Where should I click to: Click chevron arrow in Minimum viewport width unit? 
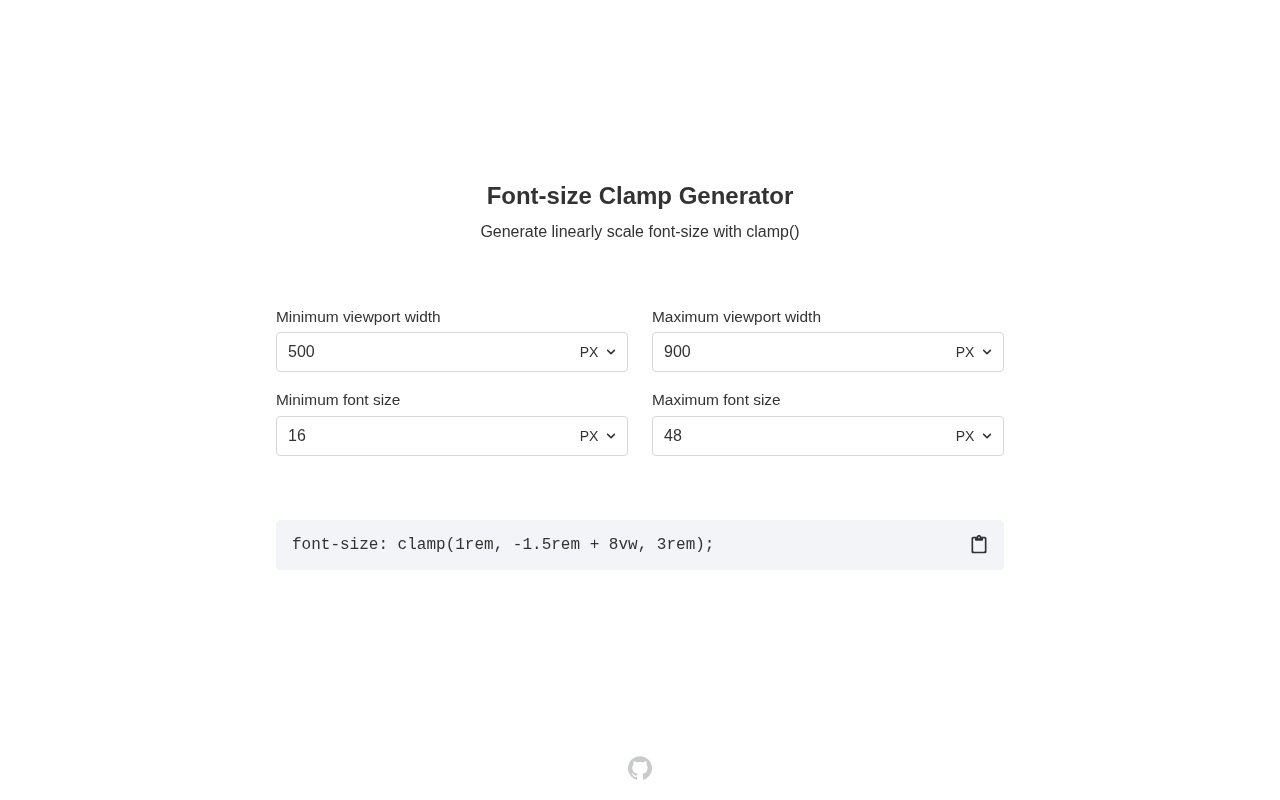pos(611,352)
